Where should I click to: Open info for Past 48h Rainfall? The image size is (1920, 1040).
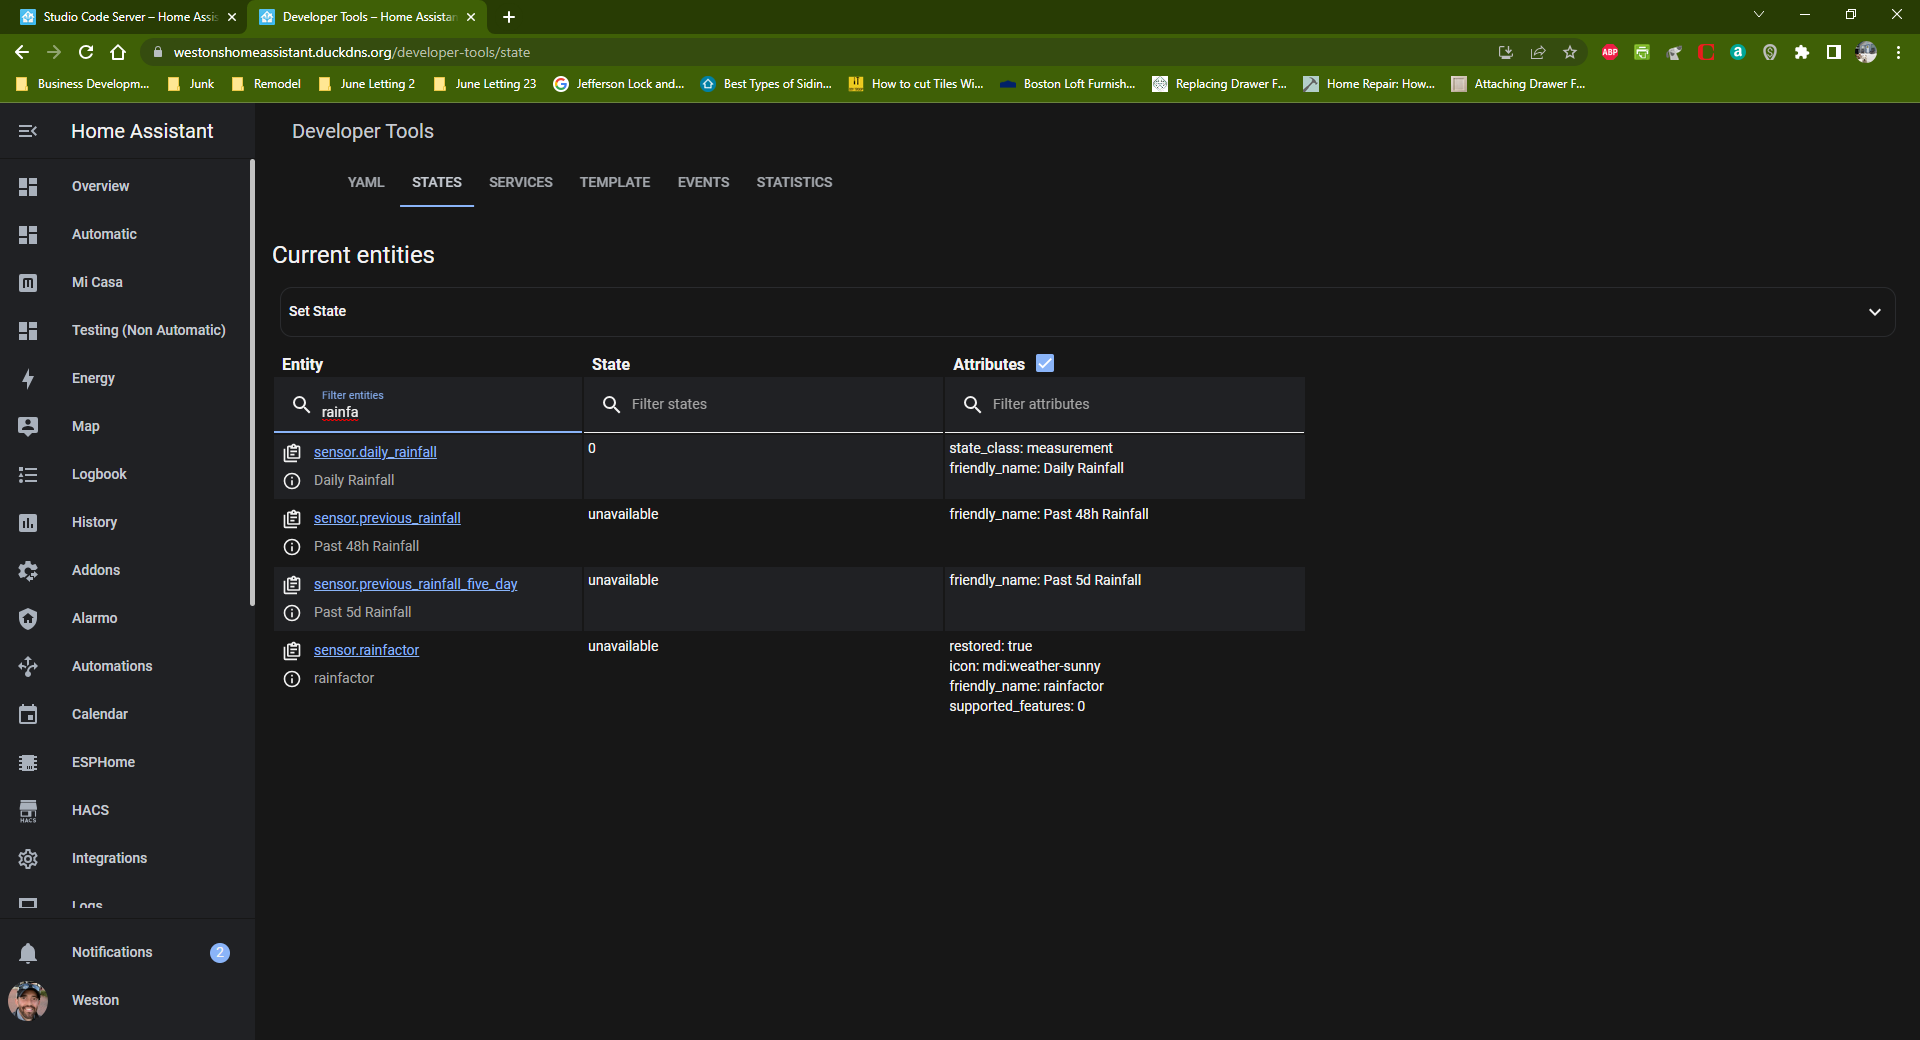coord(292,547)
